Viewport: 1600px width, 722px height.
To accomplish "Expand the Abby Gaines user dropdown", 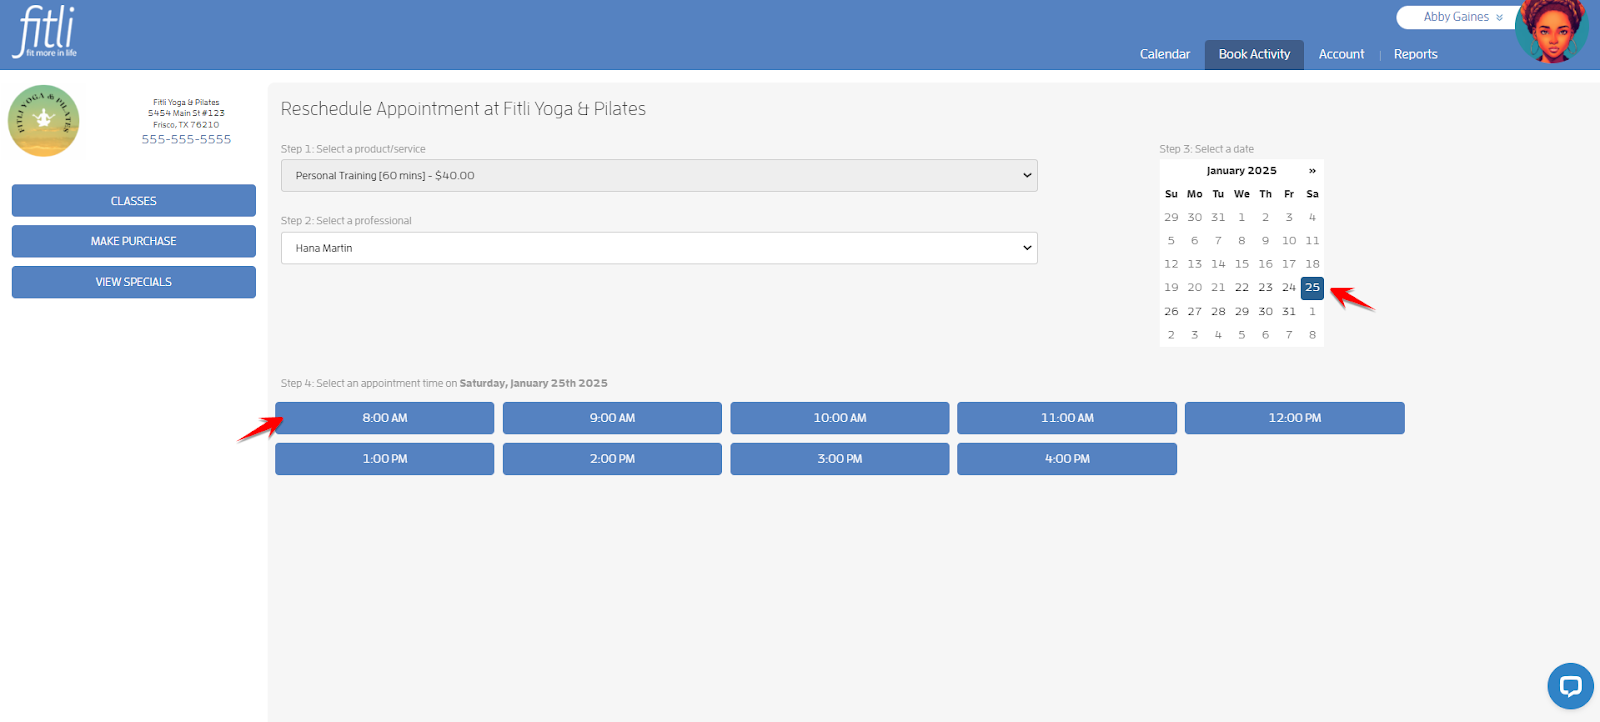I will [1462, 17].
